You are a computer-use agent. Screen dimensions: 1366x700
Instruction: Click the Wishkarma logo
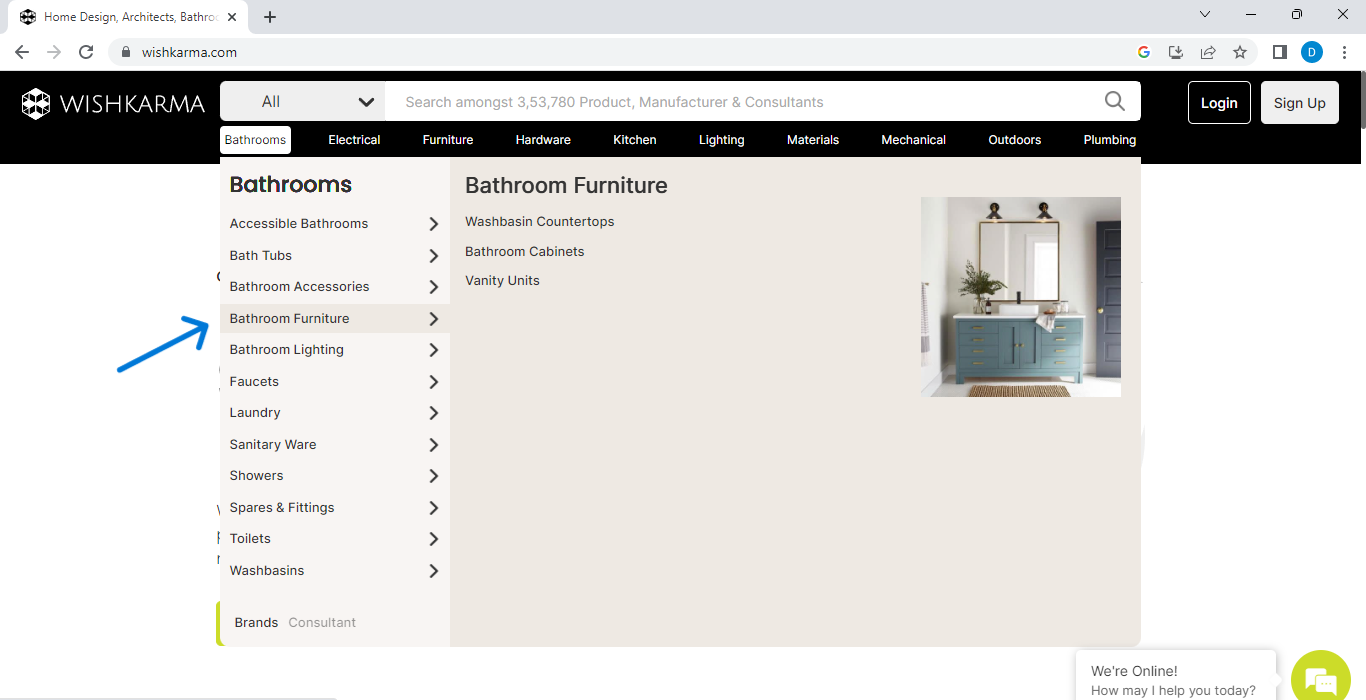pos(113,103)
